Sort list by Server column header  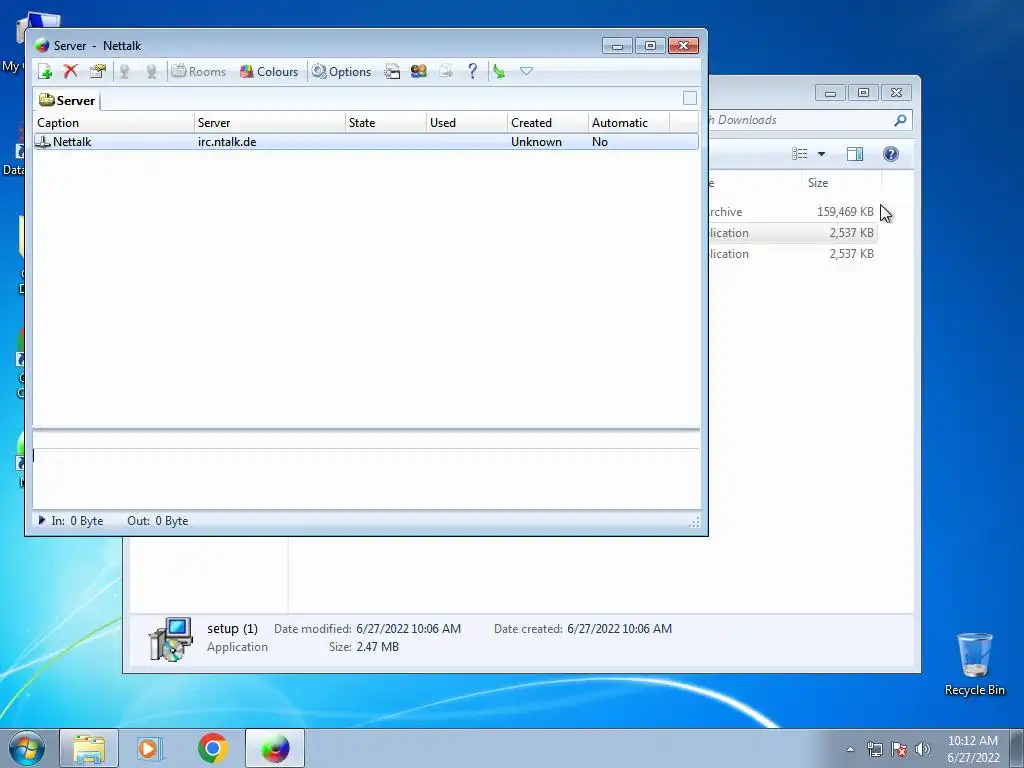[270, 123]
